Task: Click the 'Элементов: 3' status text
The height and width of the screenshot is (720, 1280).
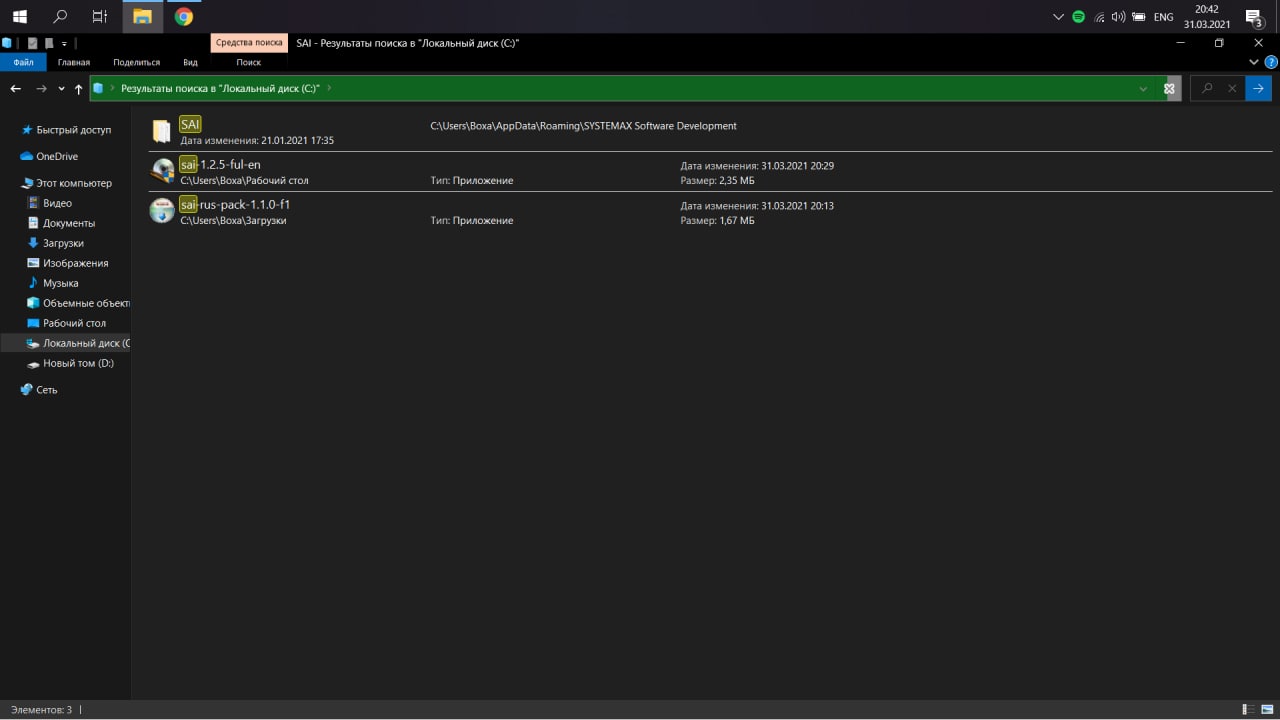Action: point(42,709)
